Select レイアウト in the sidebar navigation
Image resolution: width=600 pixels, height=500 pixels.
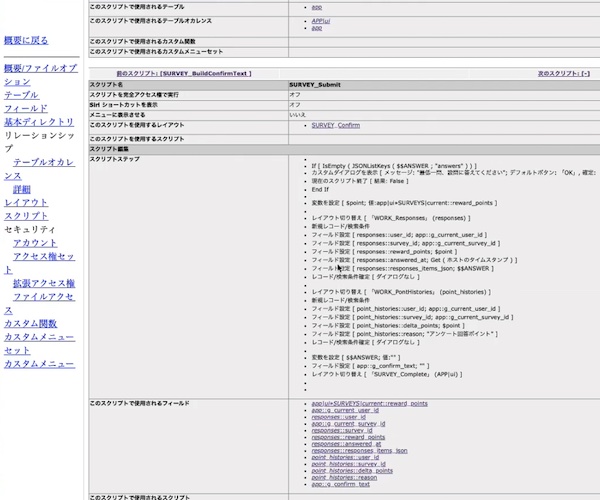[25, 203]
